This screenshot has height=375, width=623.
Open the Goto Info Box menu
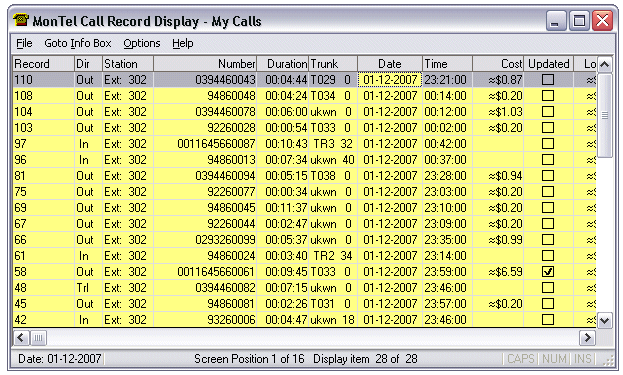[x=77, y=43]
